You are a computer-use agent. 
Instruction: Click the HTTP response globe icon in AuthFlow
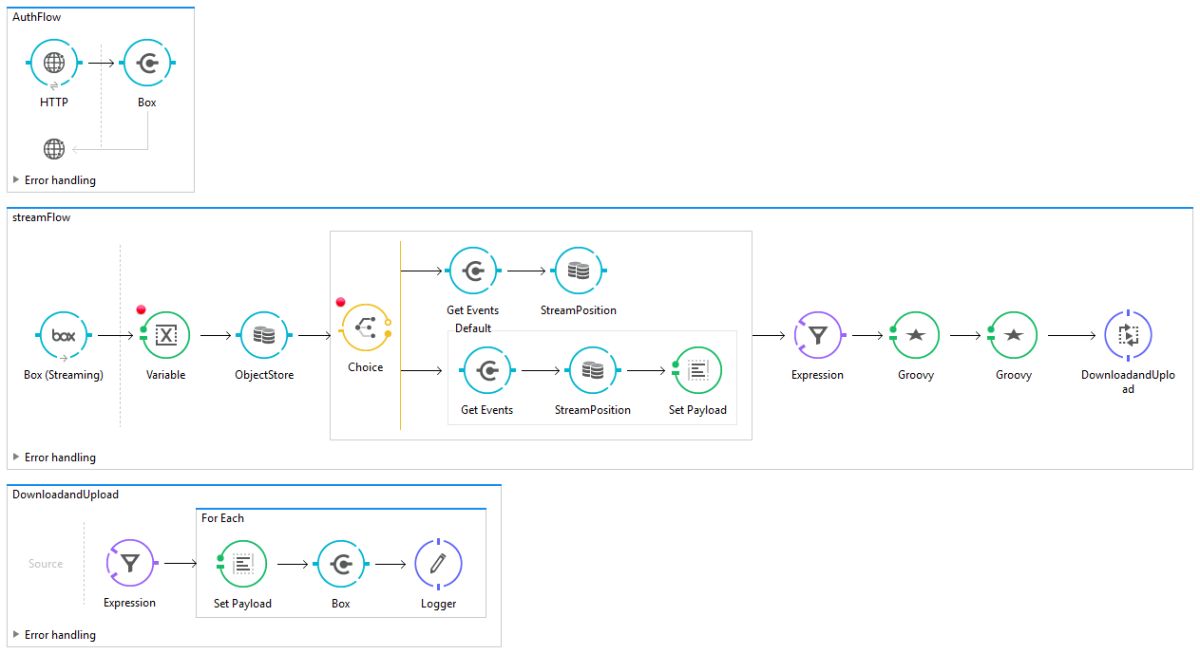click(54, 149)
